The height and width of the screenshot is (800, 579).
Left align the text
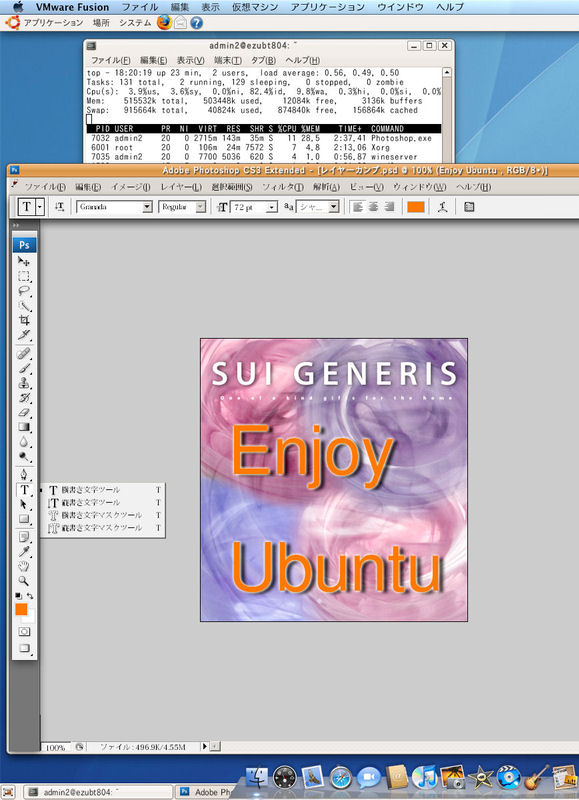click(x=358, y=207)
